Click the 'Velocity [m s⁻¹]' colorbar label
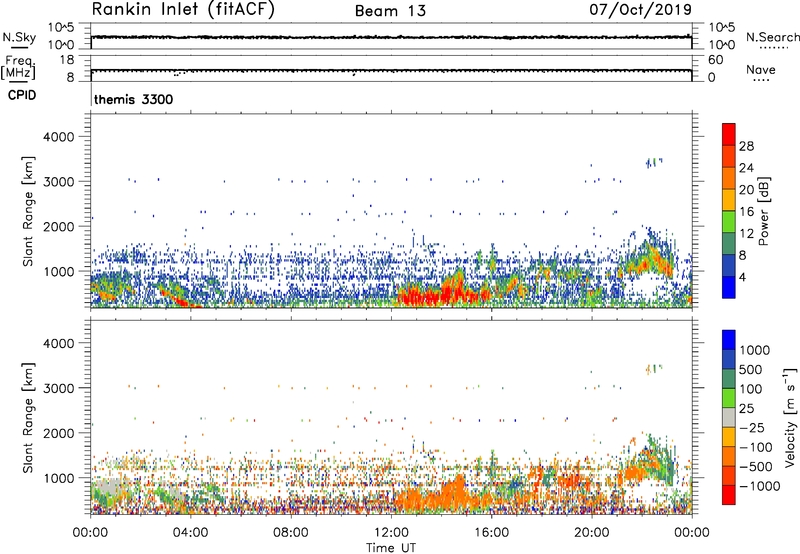 790,418
